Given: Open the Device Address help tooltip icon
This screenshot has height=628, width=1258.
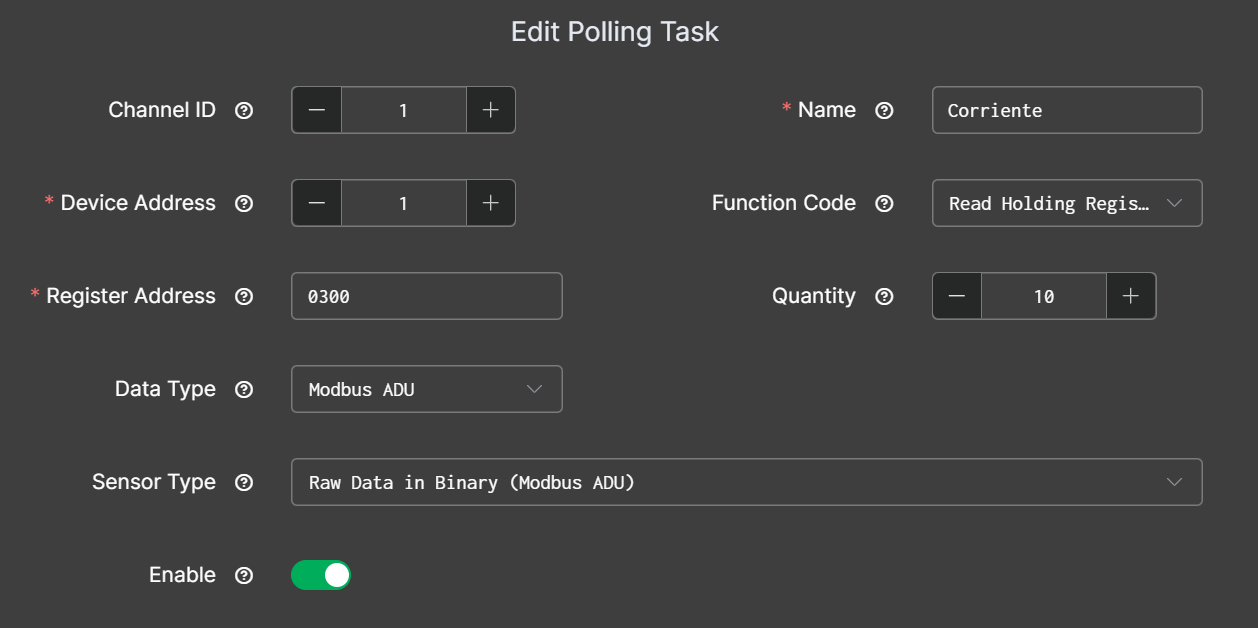Looking at the screenshot, I should point(243,203).
